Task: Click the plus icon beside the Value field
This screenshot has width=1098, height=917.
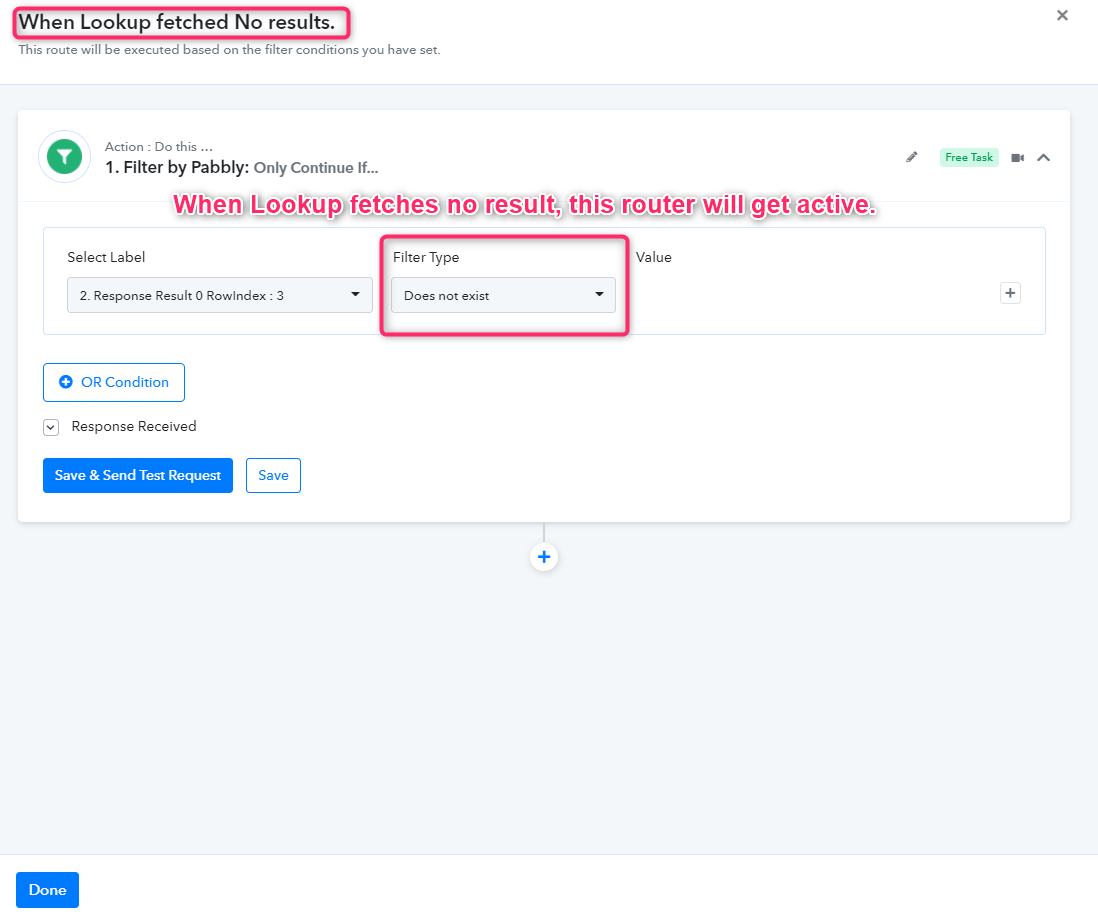Action: [1010, 293]
